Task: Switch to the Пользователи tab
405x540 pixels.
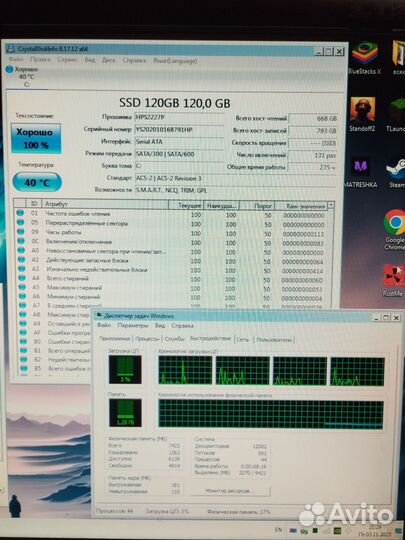Action: [x=274, y=340]
